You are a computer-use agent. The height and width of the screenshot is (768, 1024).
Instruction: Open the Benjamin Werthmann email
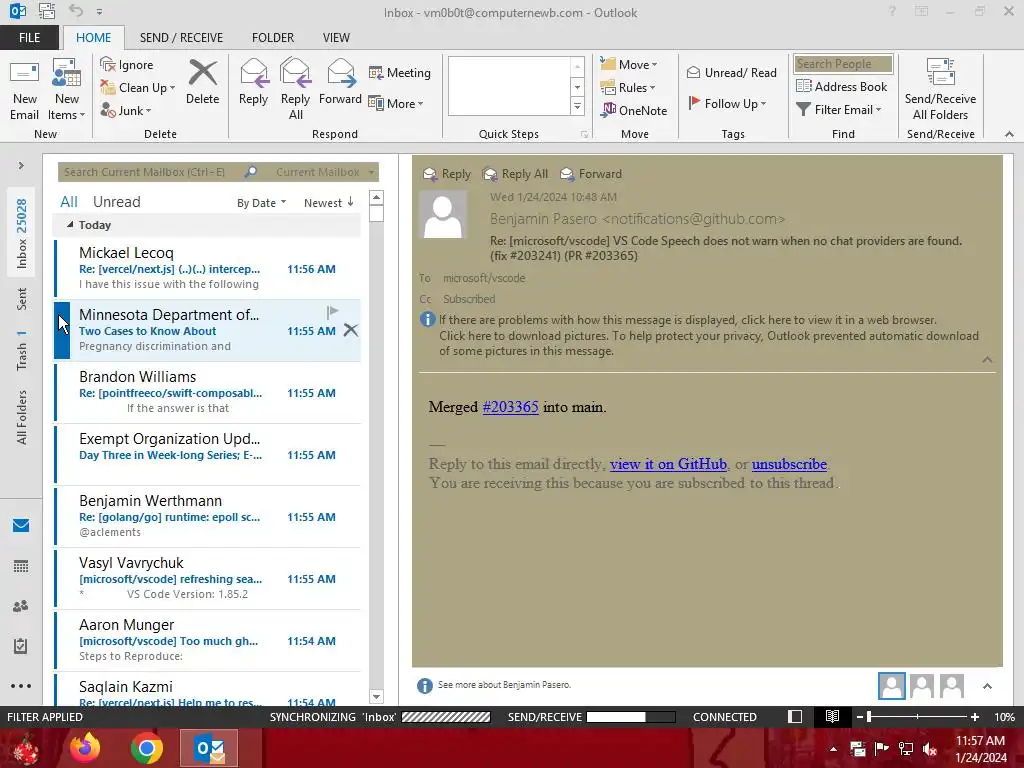tap(208, 517)
